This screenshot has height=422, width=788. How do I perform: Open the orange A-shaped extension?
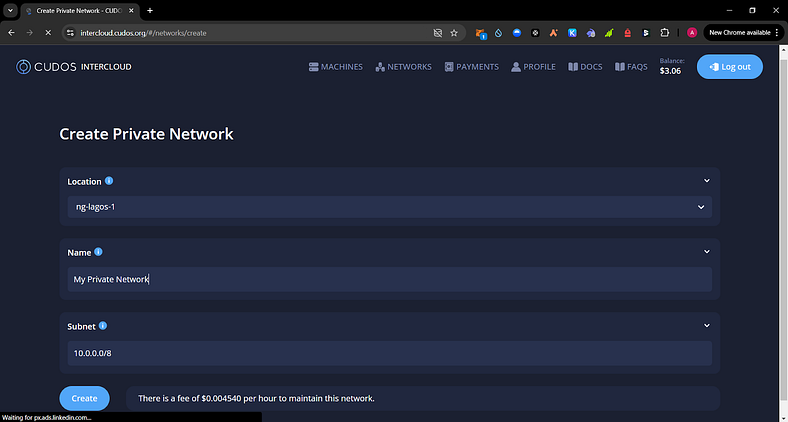pos(554,33)
